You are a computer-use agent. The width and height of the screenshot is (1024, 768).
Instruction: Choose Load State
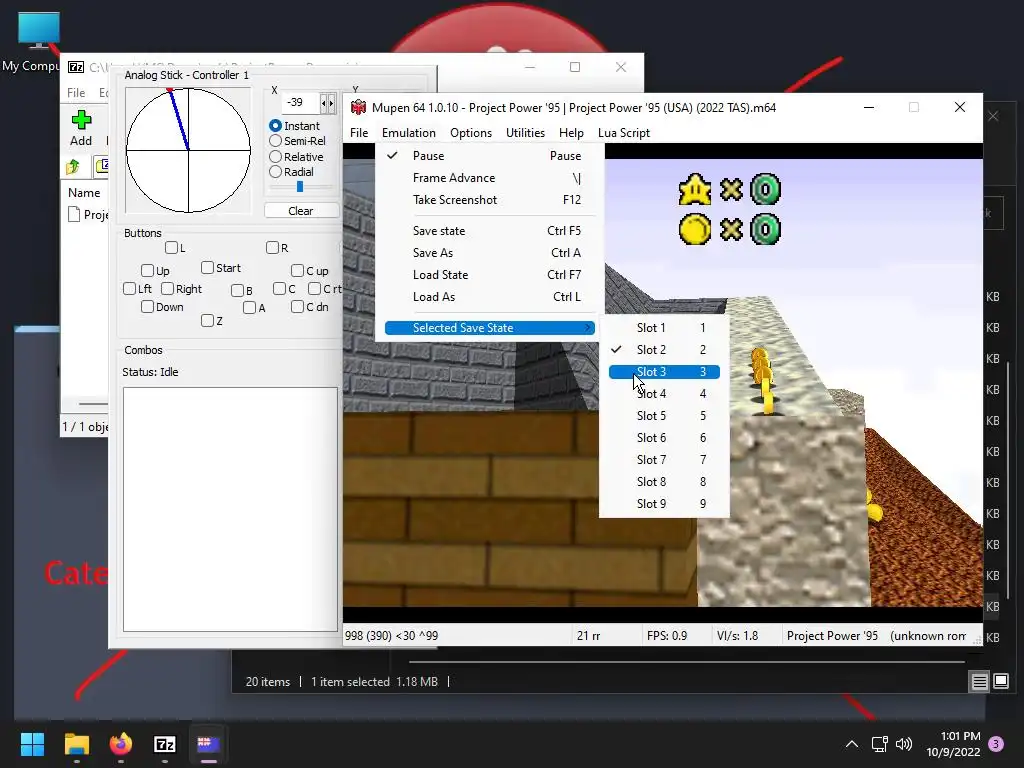(x=490, y=275)
